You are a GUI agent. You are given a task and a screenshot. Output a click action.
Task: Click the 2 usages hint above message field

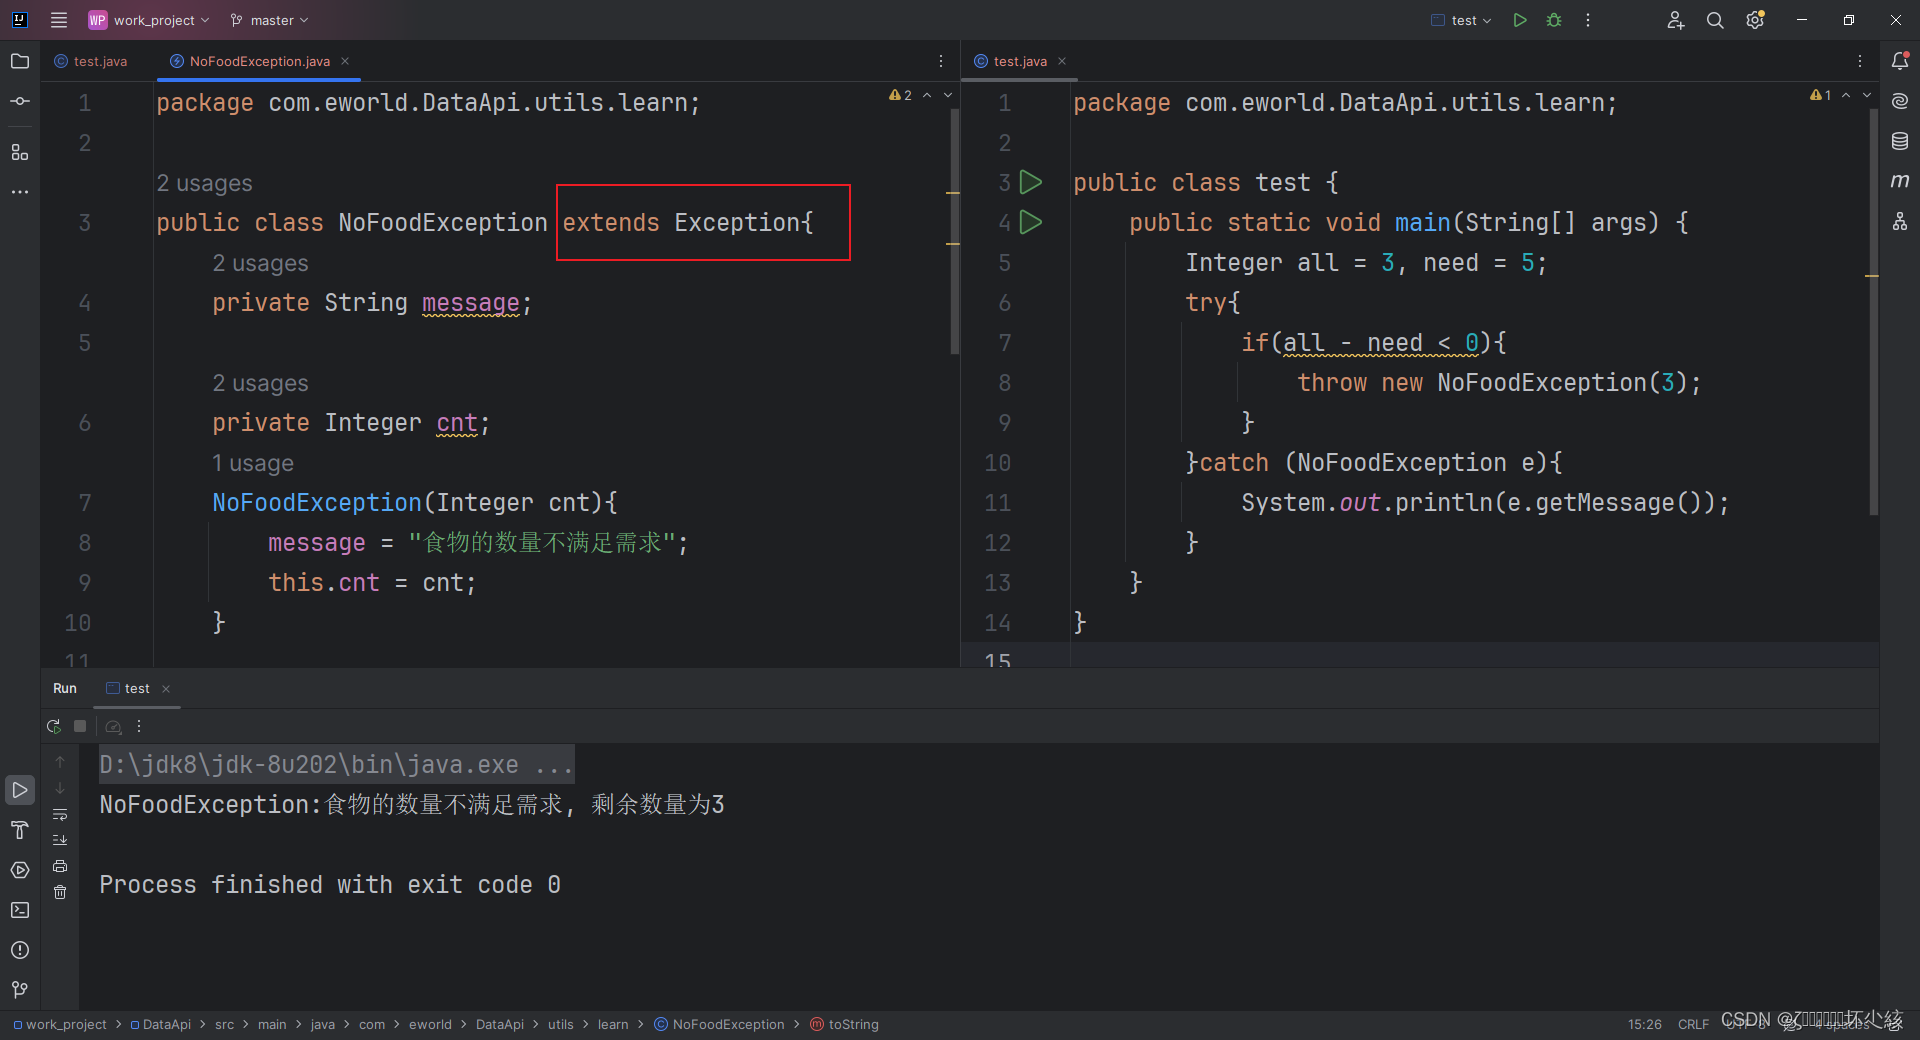coord(260,263)
